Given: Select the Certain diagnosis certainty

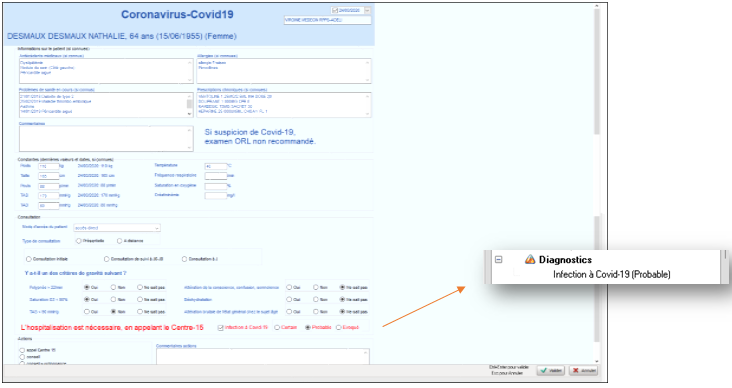Looking at the screenshot, I should point(277,328).
